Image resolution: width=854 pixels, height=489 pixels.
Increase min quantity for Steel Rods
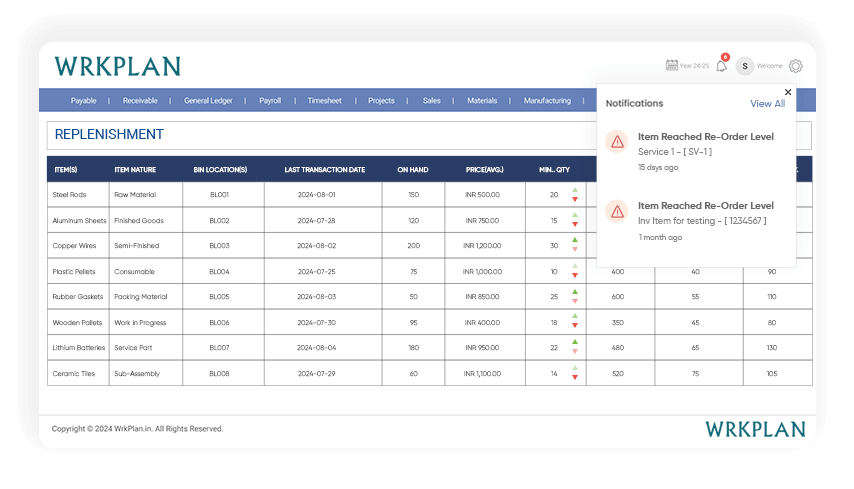(575, 189)
